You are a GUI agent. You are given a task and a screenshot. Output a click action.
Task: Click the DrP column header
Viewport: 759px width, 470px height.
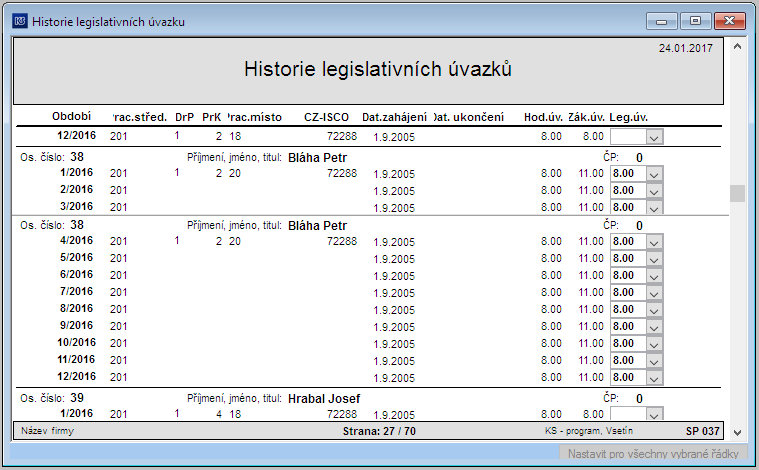tap(184, 117)
